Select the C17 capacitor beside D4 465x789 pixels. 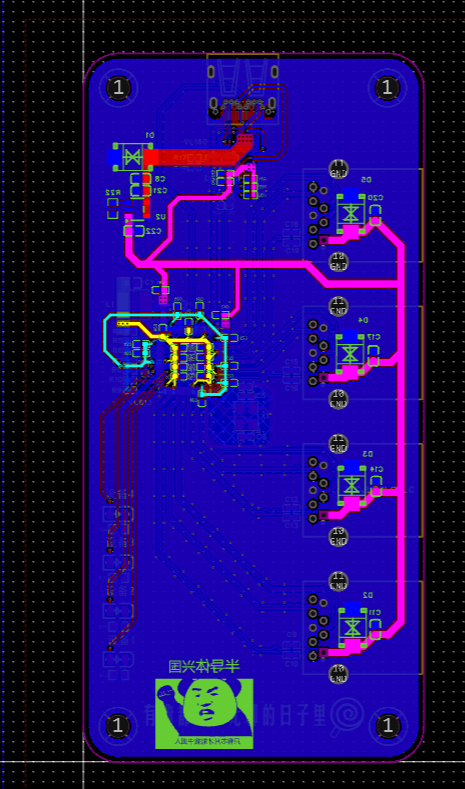point(373,355)
